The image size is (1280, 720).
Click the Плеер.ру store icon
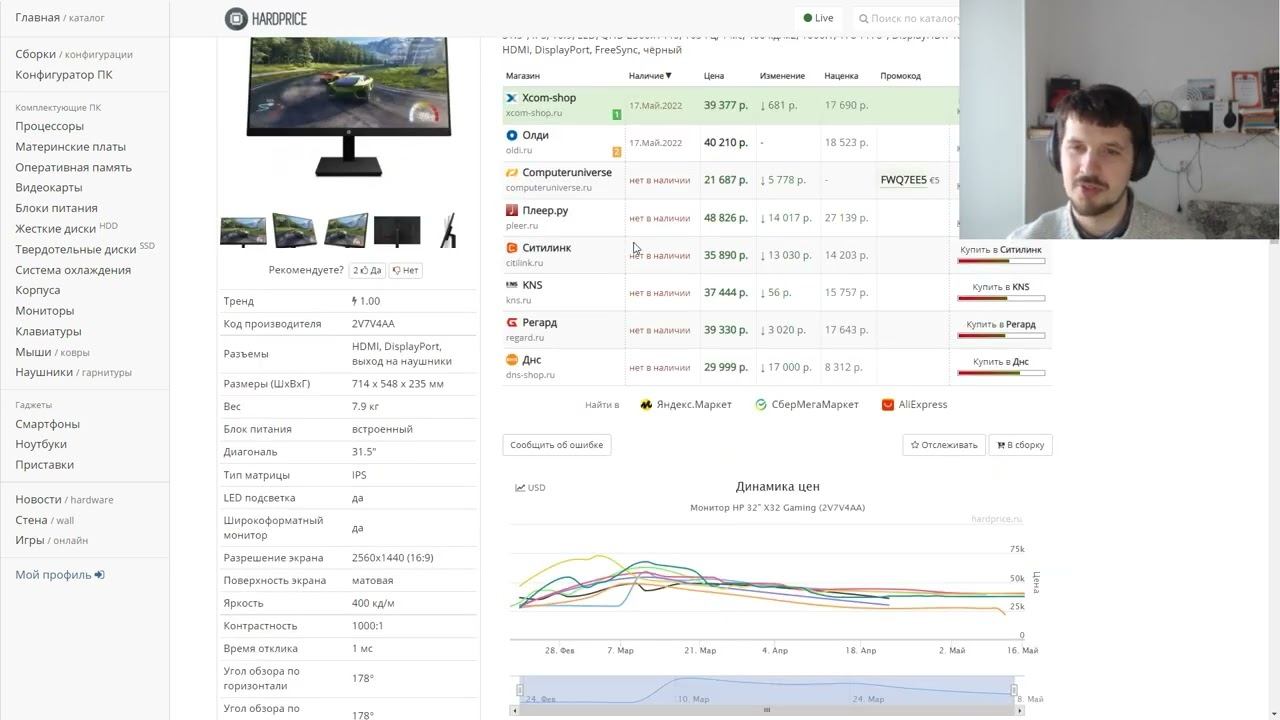tap(512, 210)
